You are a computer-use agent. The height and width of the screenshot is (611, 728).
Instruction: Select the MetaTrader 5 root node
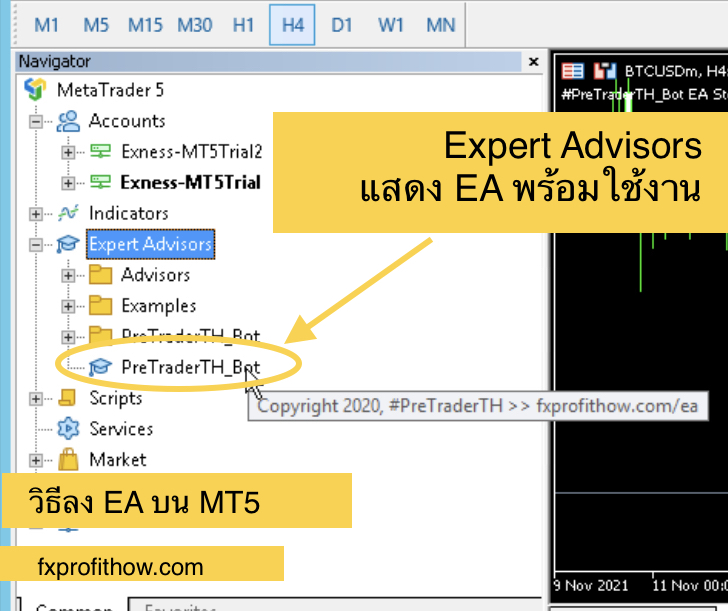click(x=110, y=90)
